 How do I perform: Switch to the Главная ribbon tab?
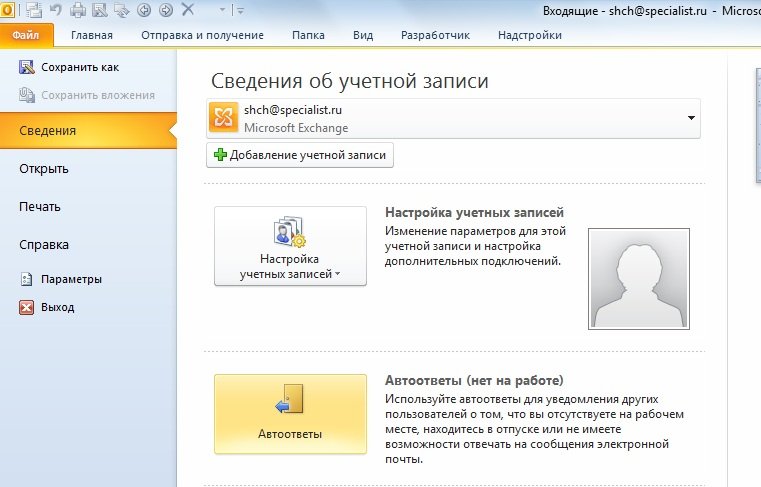point(91,35)
